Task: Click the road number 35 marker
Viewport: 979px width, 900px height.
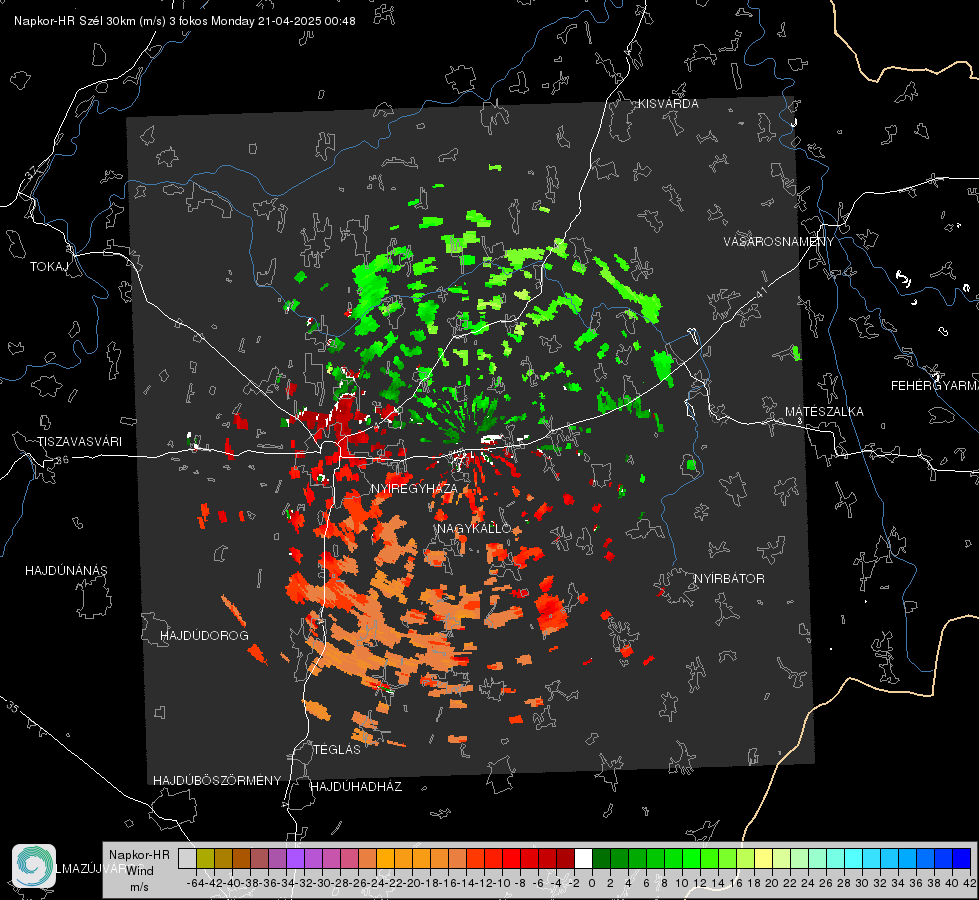Action: click(x=12, y=706)
